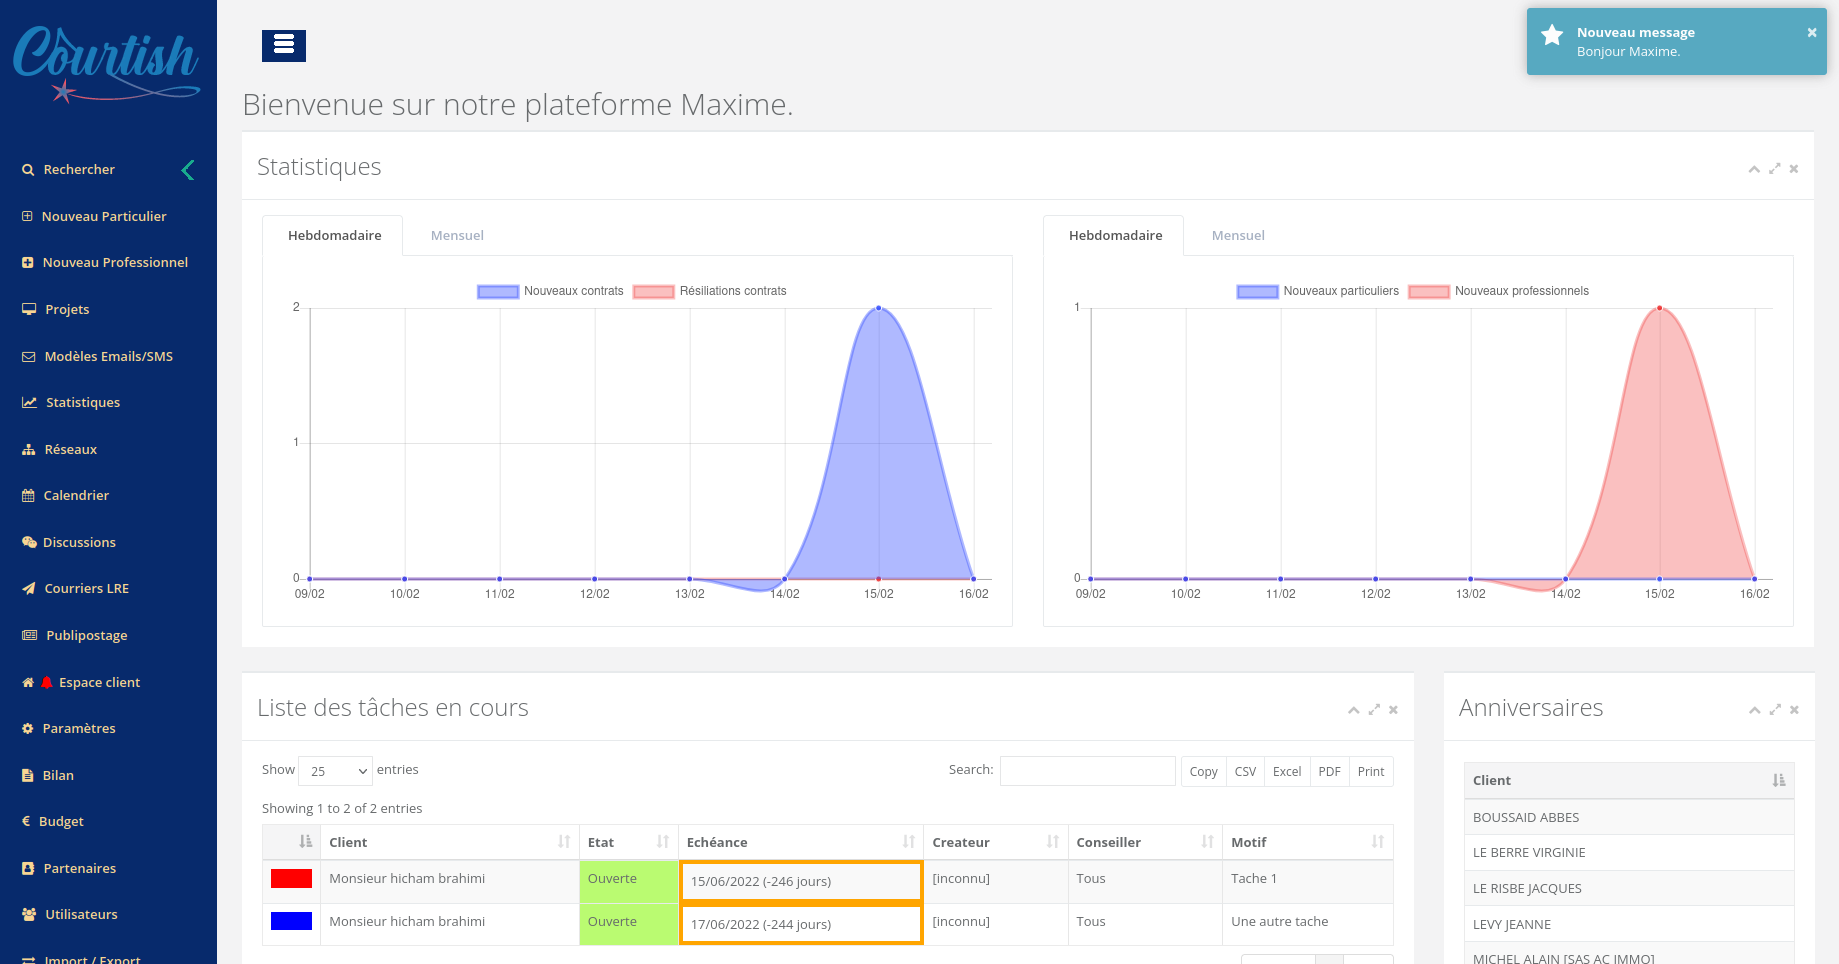1839x964 pixels.
Task: Expand the Statistiques panel to fullscreen
Action: click(1774, 169)
